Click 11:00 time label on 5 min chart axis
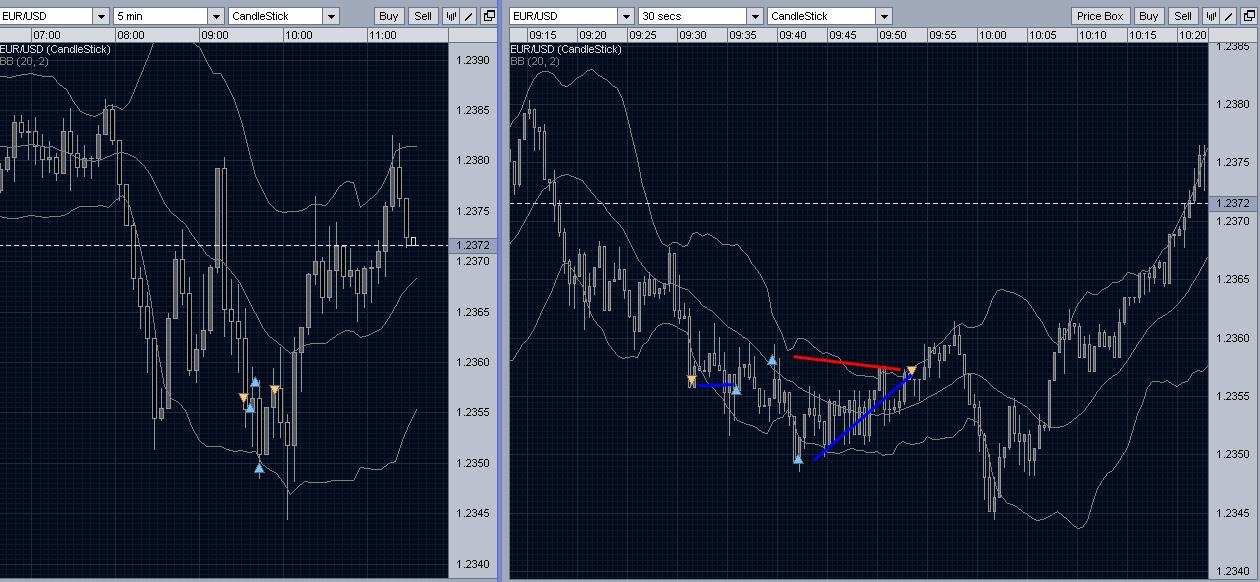This screenshot has height=582, width=1260. 382,35
